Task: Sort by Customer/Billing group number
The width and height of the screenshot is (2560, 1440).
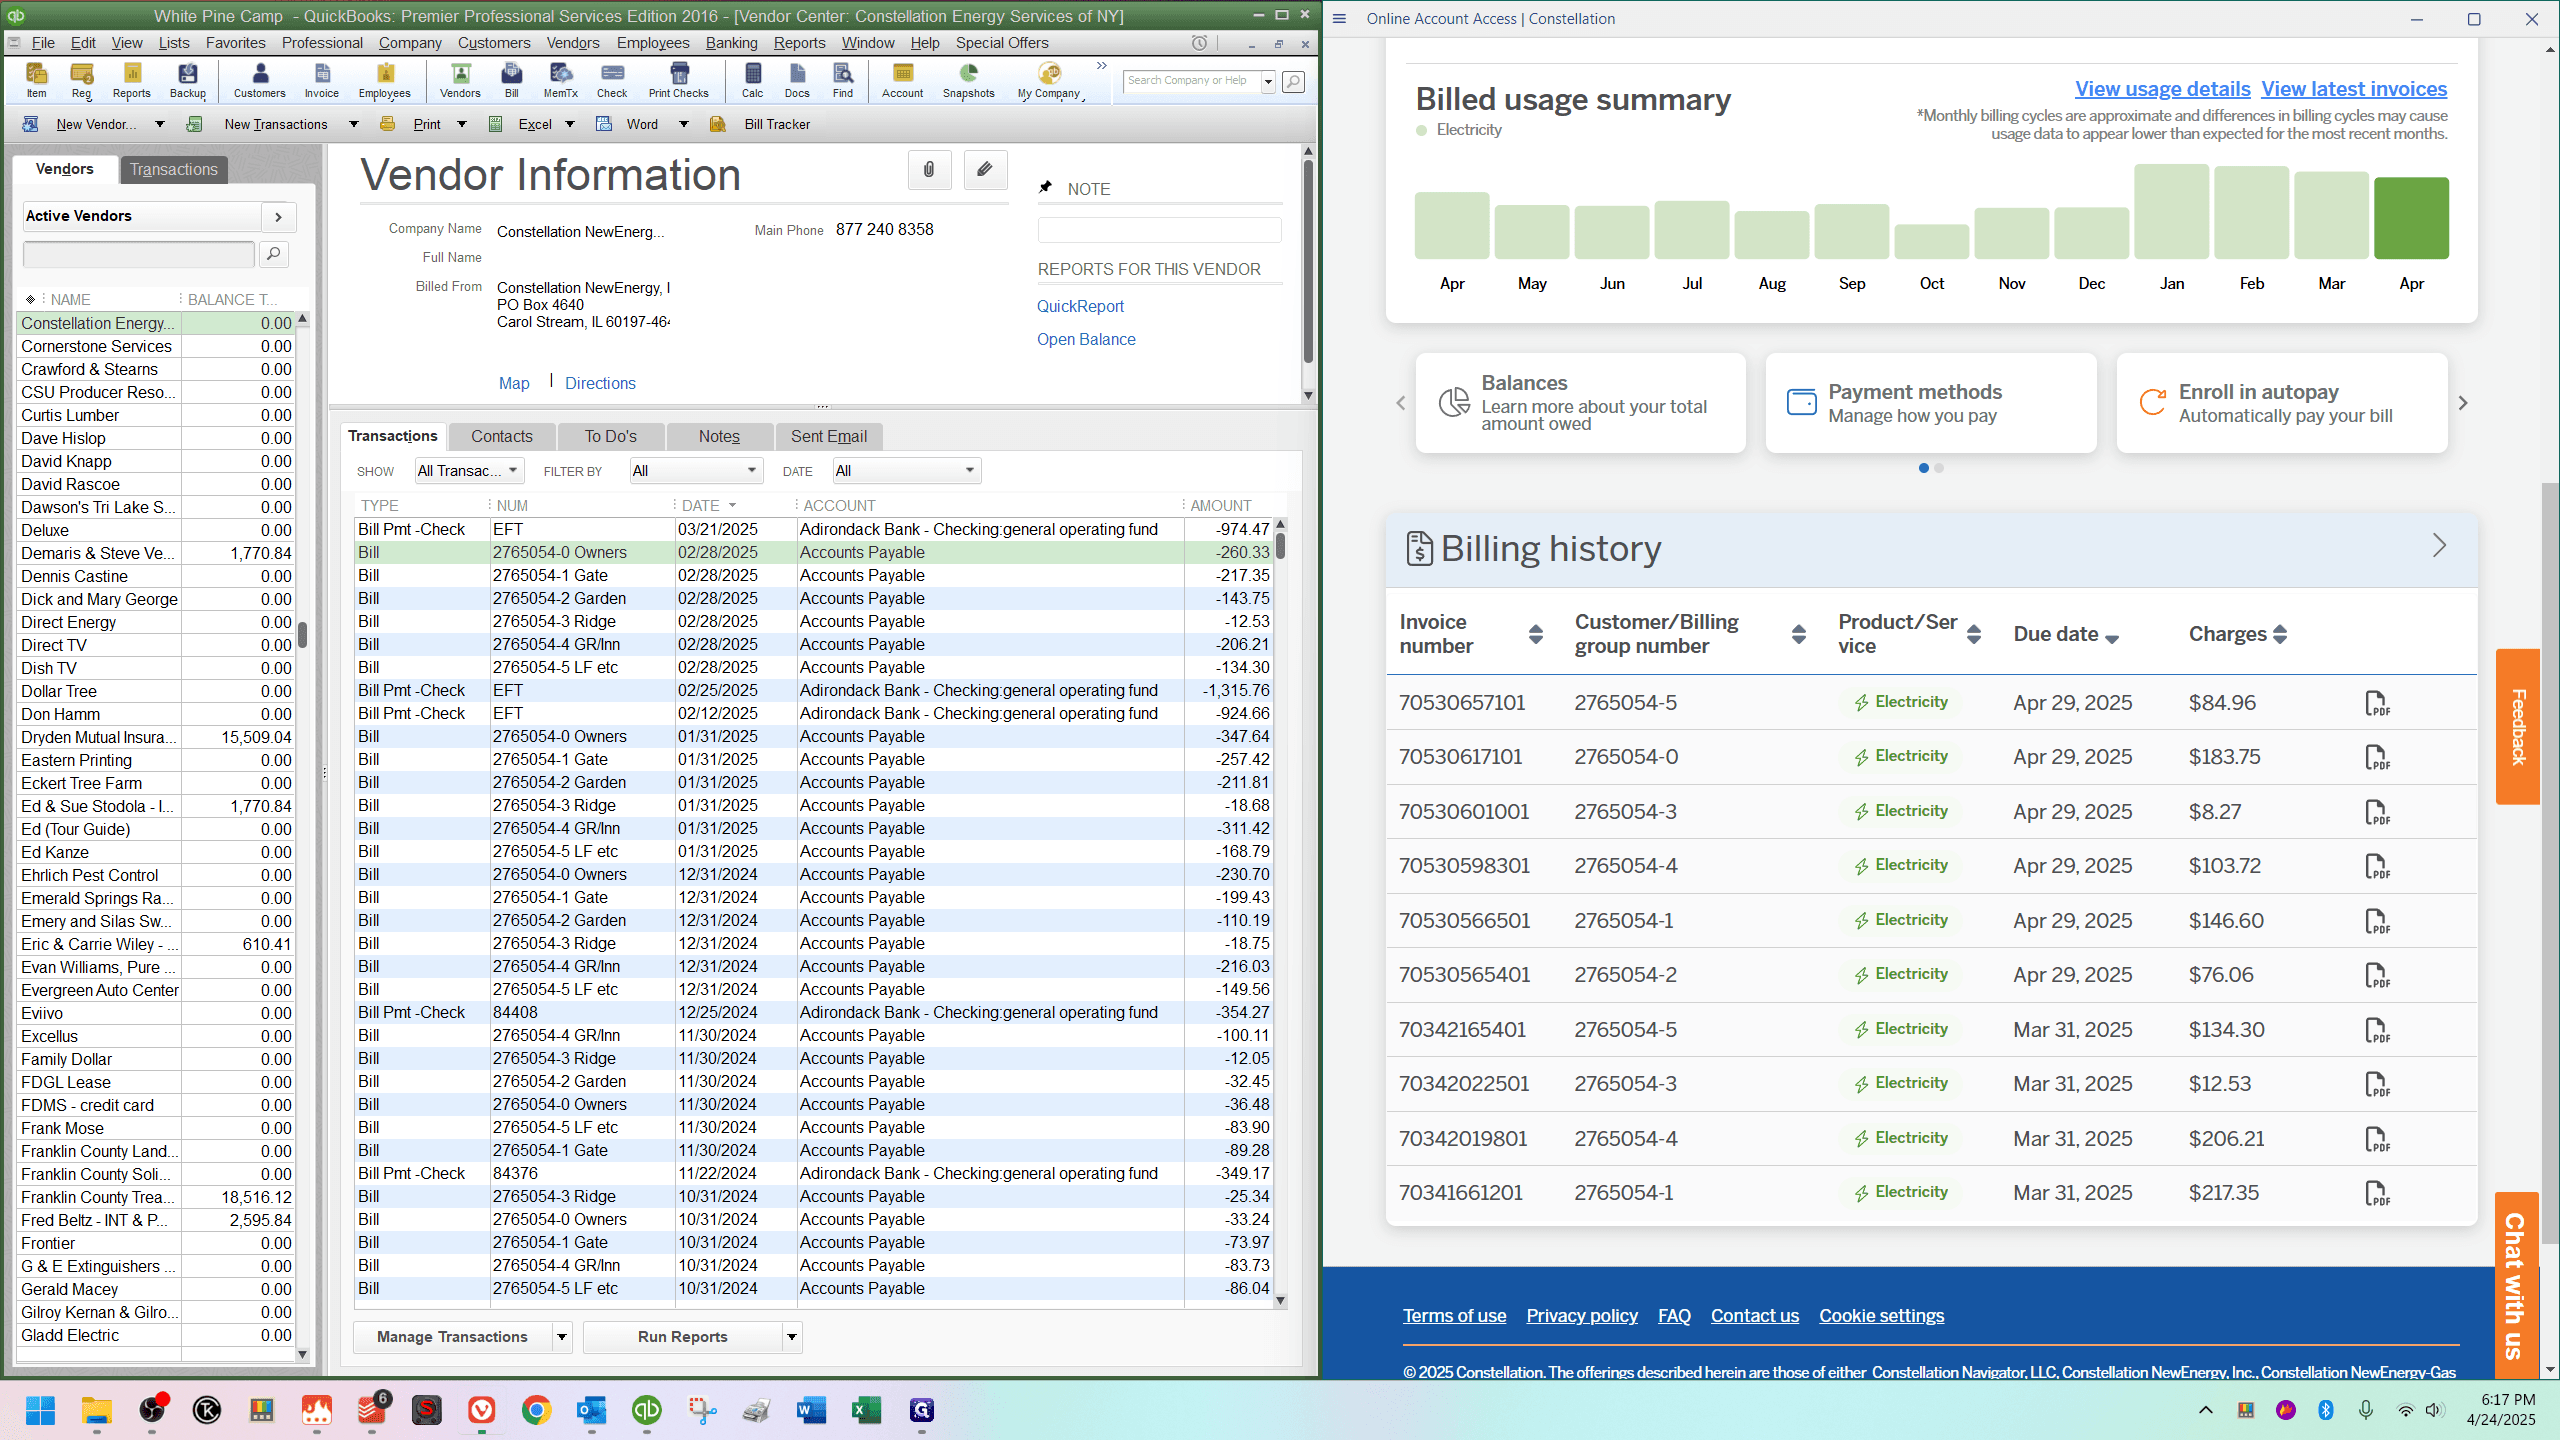Action: click(1798, 634)
